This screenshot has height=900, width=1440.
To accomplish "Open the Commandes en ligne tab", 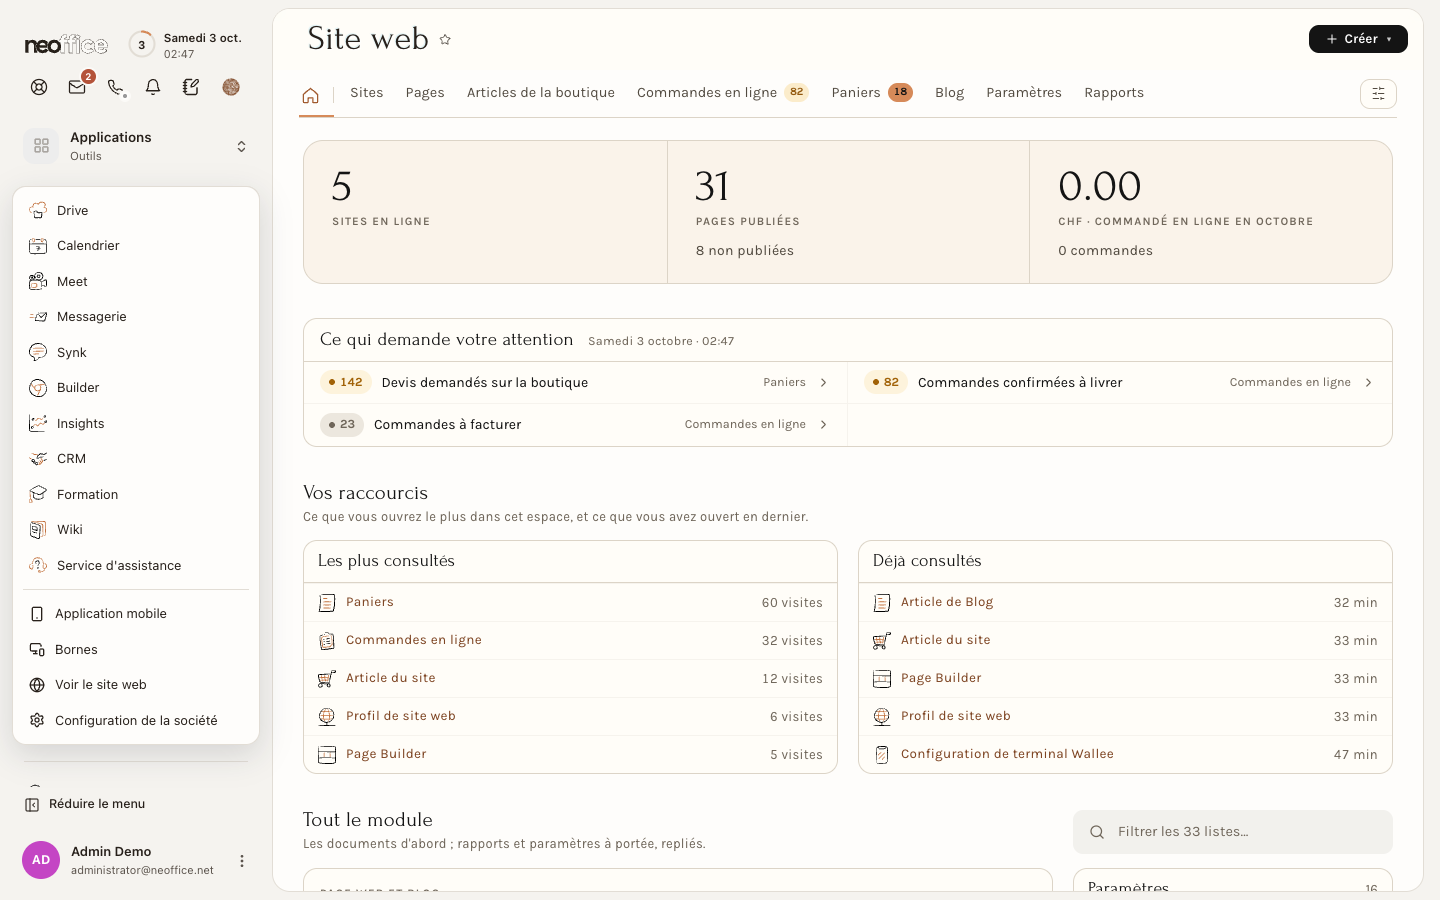I will 722,93.
